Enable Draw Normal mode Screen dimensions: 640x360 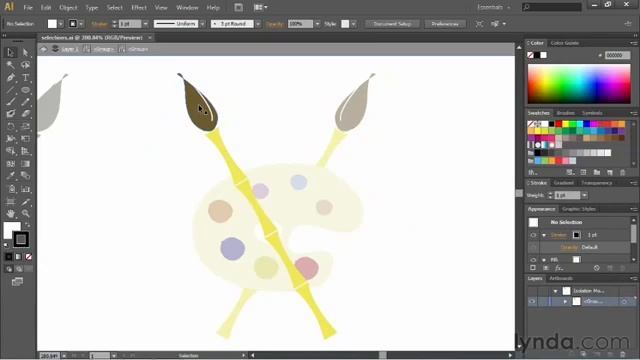[9, 269]
